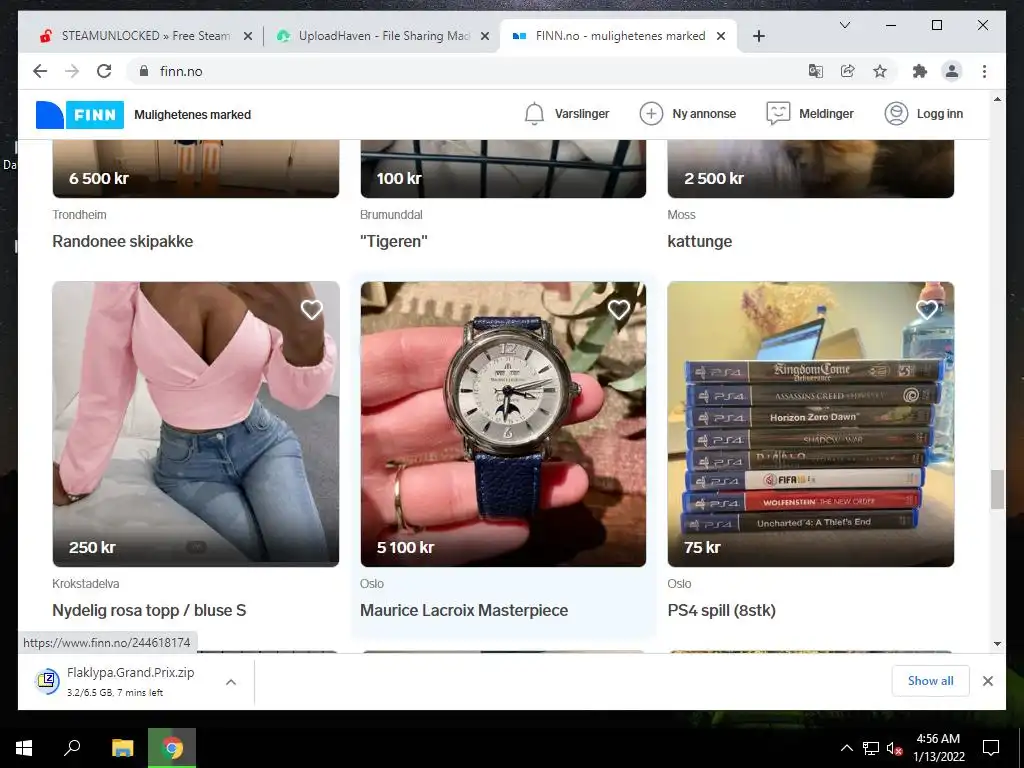
Task: Click the Trondheim location text
Action: pyautogui.click(x=79, y=215)
